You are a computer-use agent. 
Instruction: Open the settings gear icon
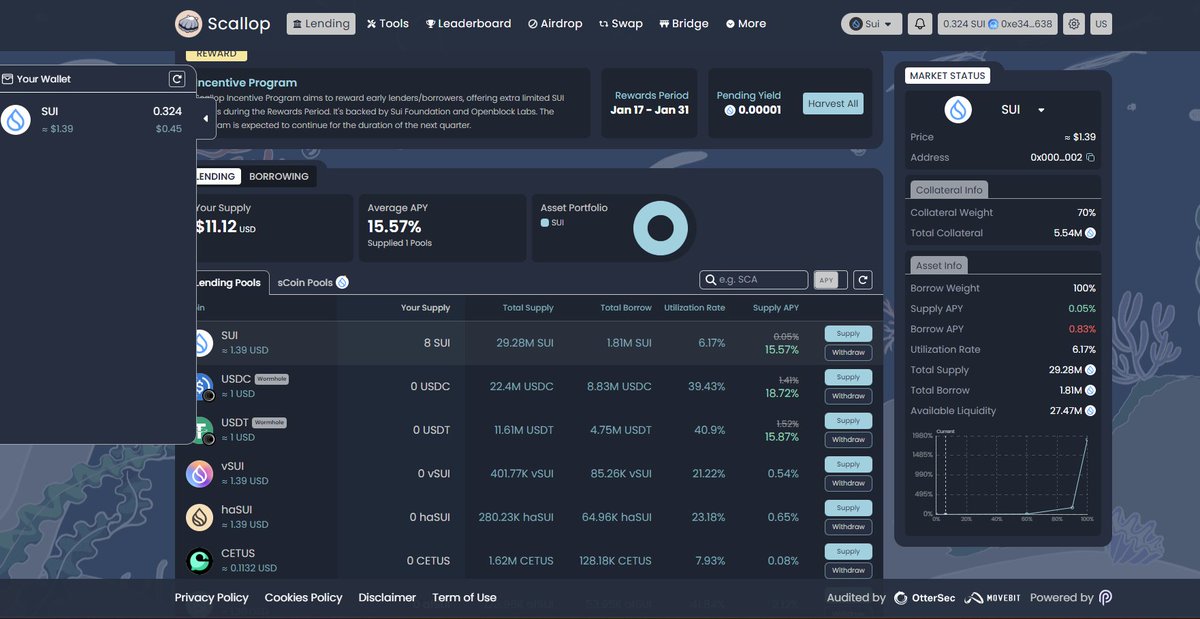(x=1074, y=23)
